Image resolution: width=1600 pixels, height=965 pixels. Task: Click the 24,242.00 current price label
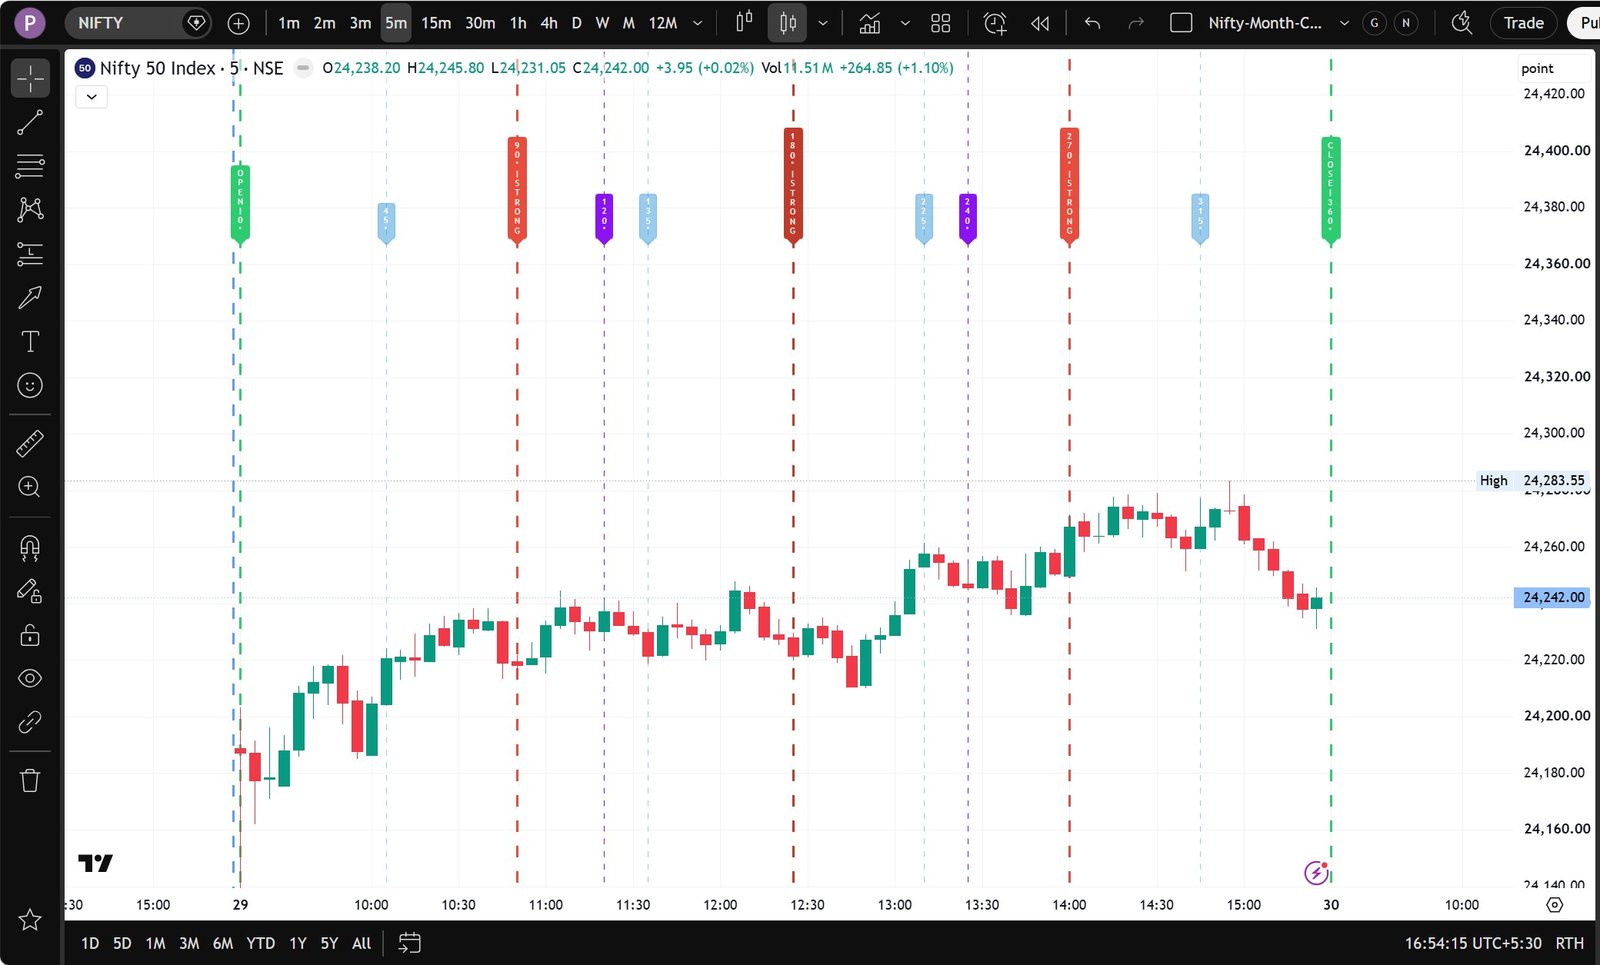pyautogui.click(x=1553, y=597)
